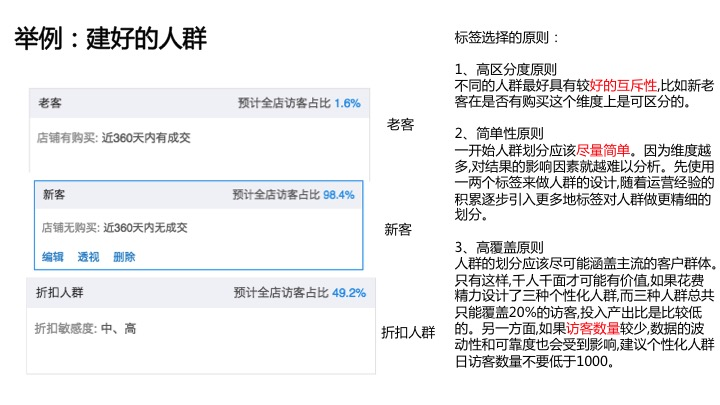
Task: Click the 1.6% visitor ratio value
Action: pyautogui.click(x=347, y=103)
